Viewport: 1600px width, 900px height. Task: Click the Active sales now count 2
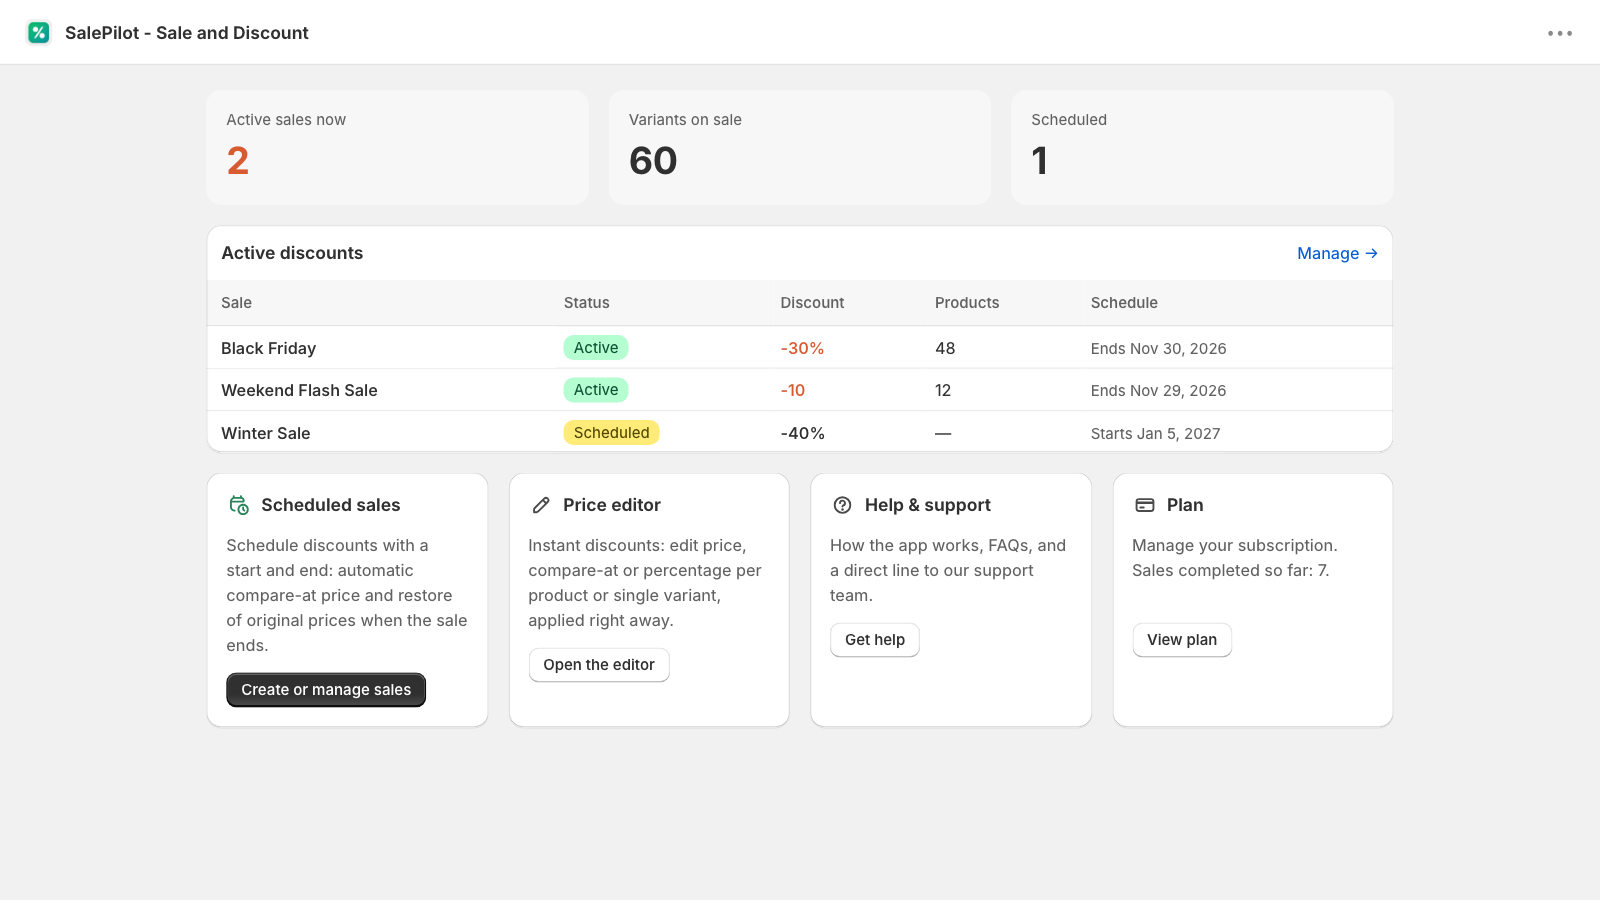tap(238, 161)
